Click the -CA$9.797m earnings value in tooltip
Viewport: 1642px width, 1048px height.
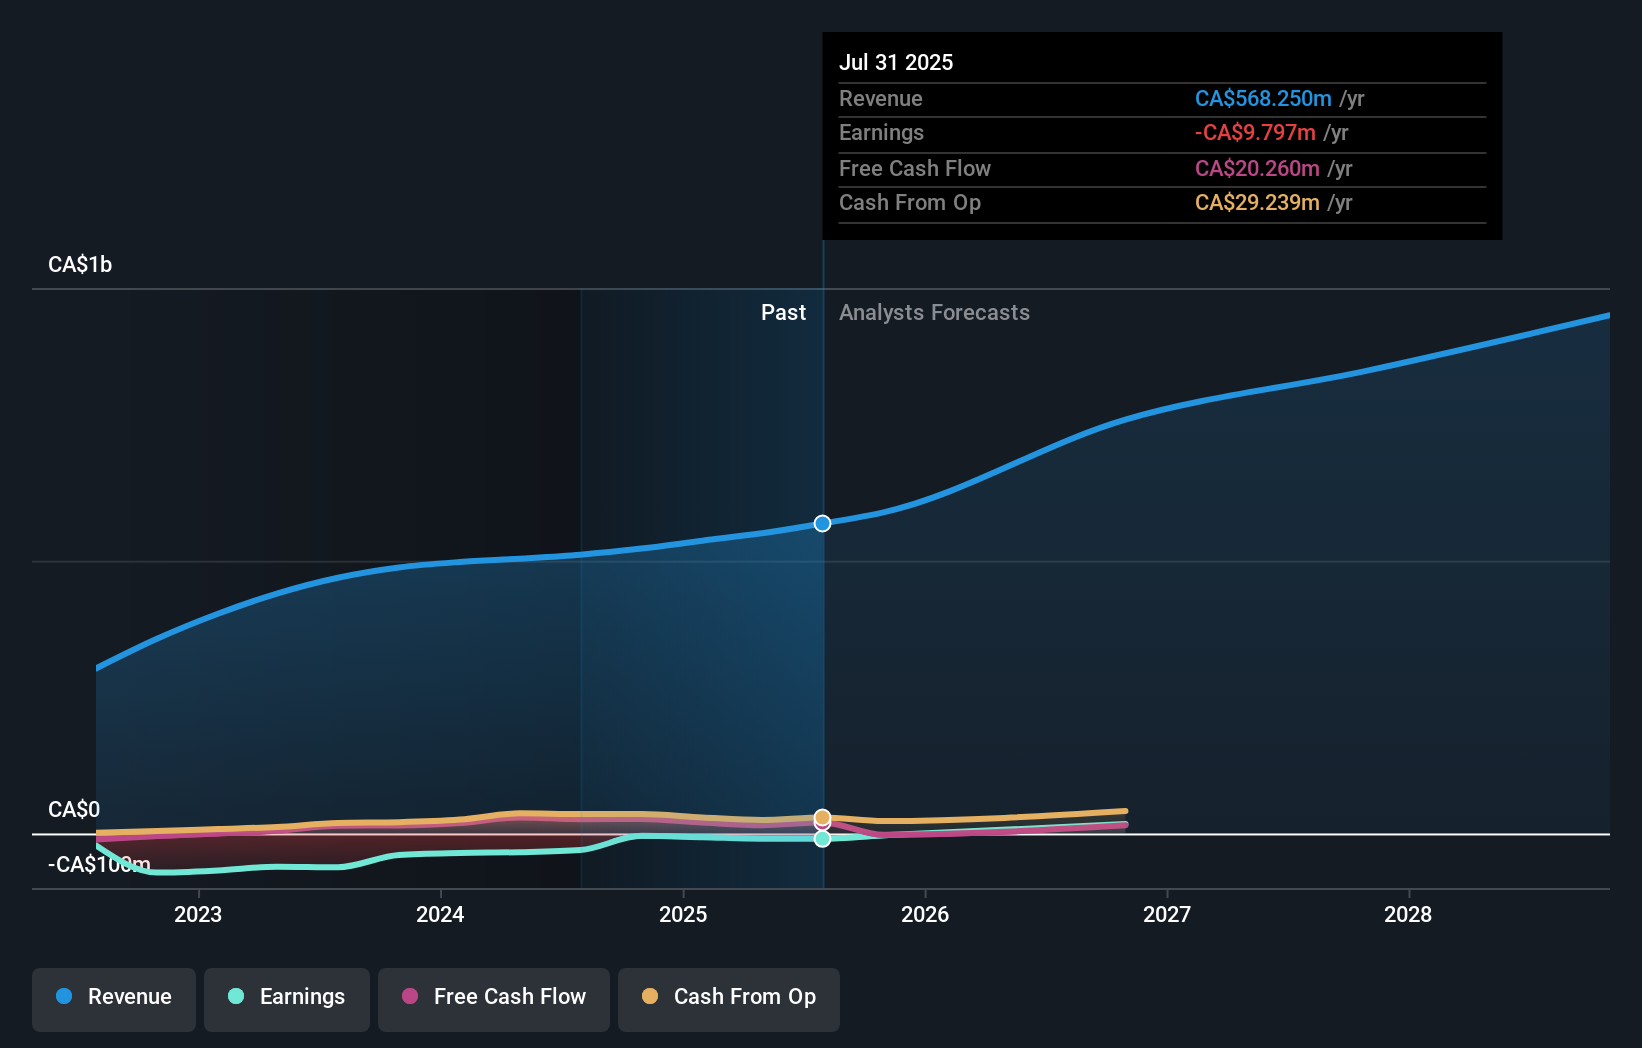(1255, 133)
